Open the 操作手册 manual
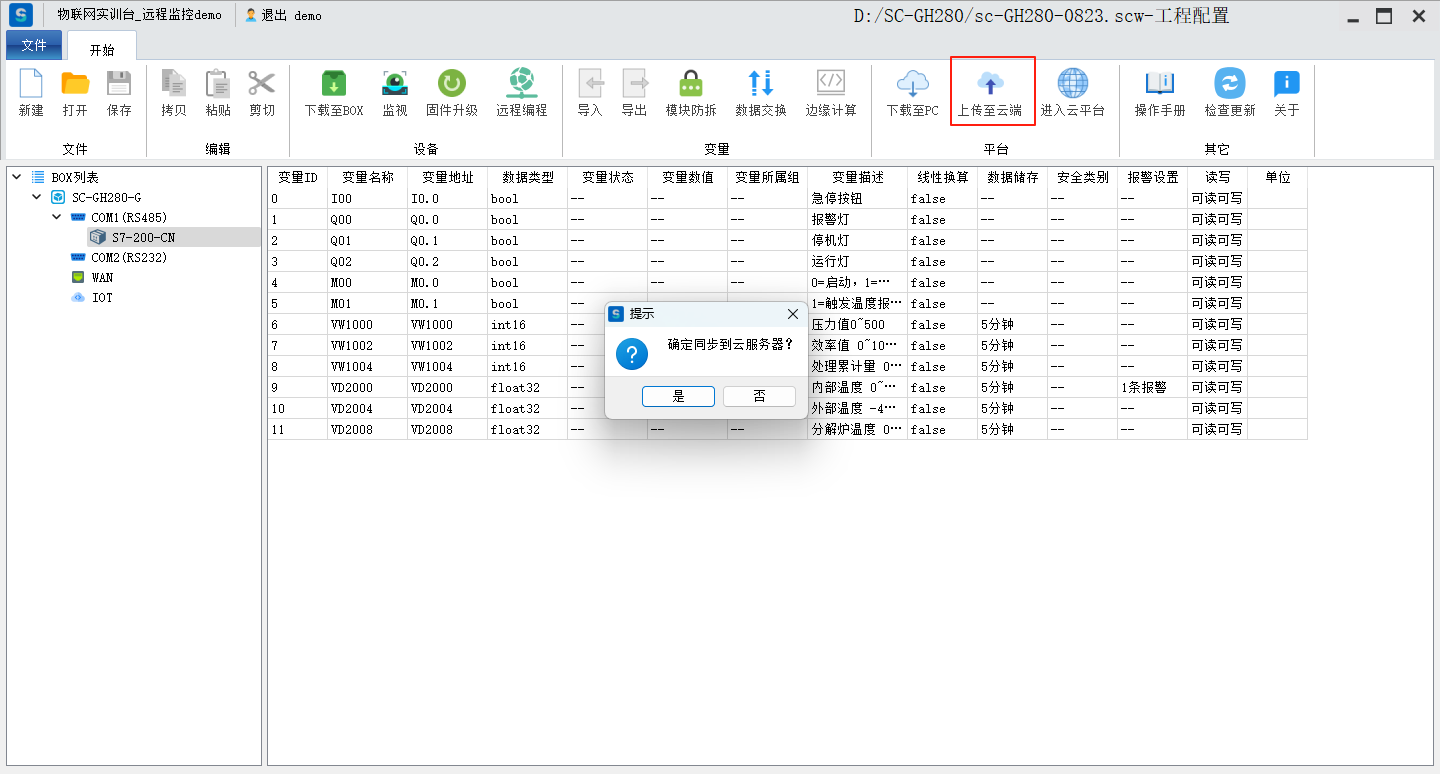 pos(1160,85)
